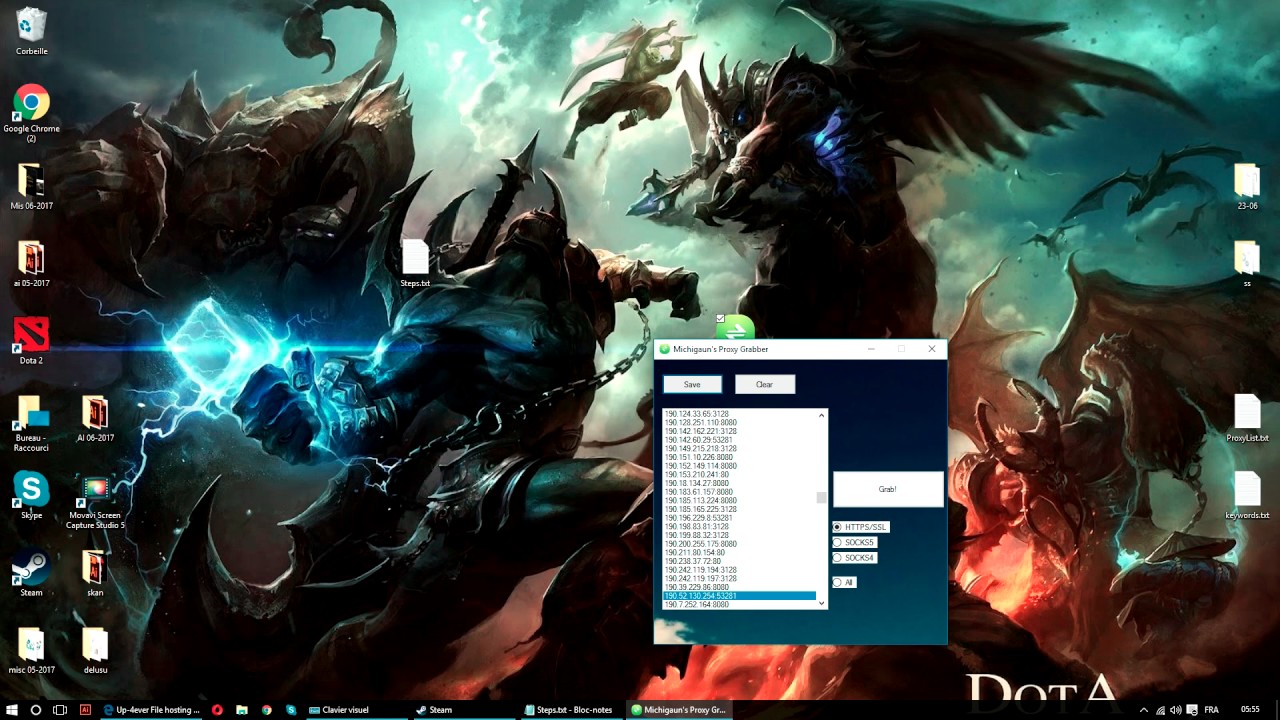This screenshot has width=1280, height=720.
Task: Click the Clear button in Proxy Grabber
Action: (x=764, y=385)
